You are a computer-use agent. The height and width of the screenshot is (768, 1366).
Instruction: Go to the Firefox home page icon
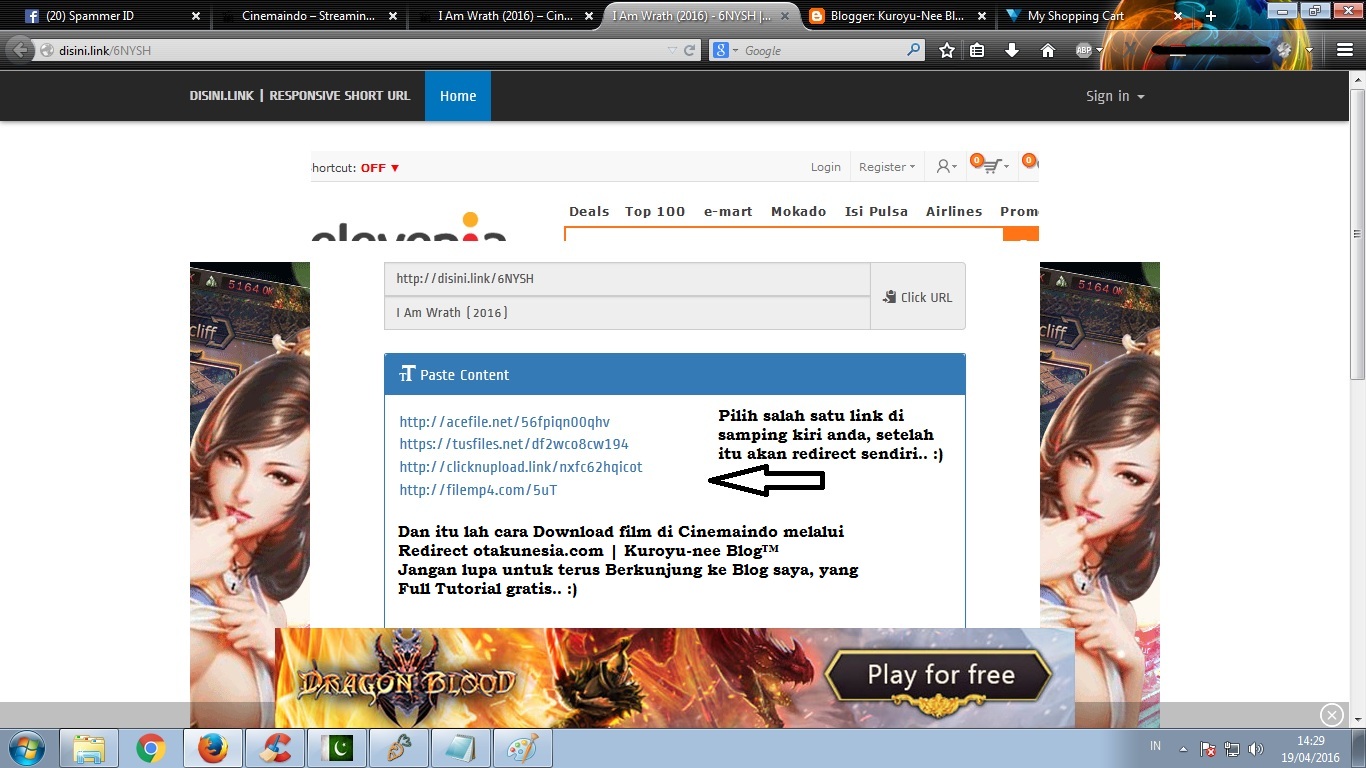click(x=1048, y=50)
